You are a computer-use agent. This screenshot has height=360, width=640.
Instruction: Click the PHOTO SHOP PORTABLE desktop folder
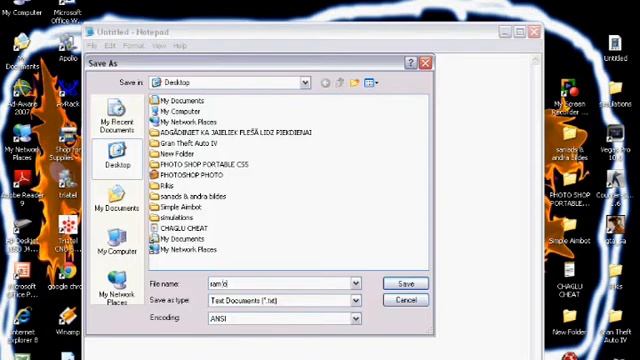pos(569,189)
